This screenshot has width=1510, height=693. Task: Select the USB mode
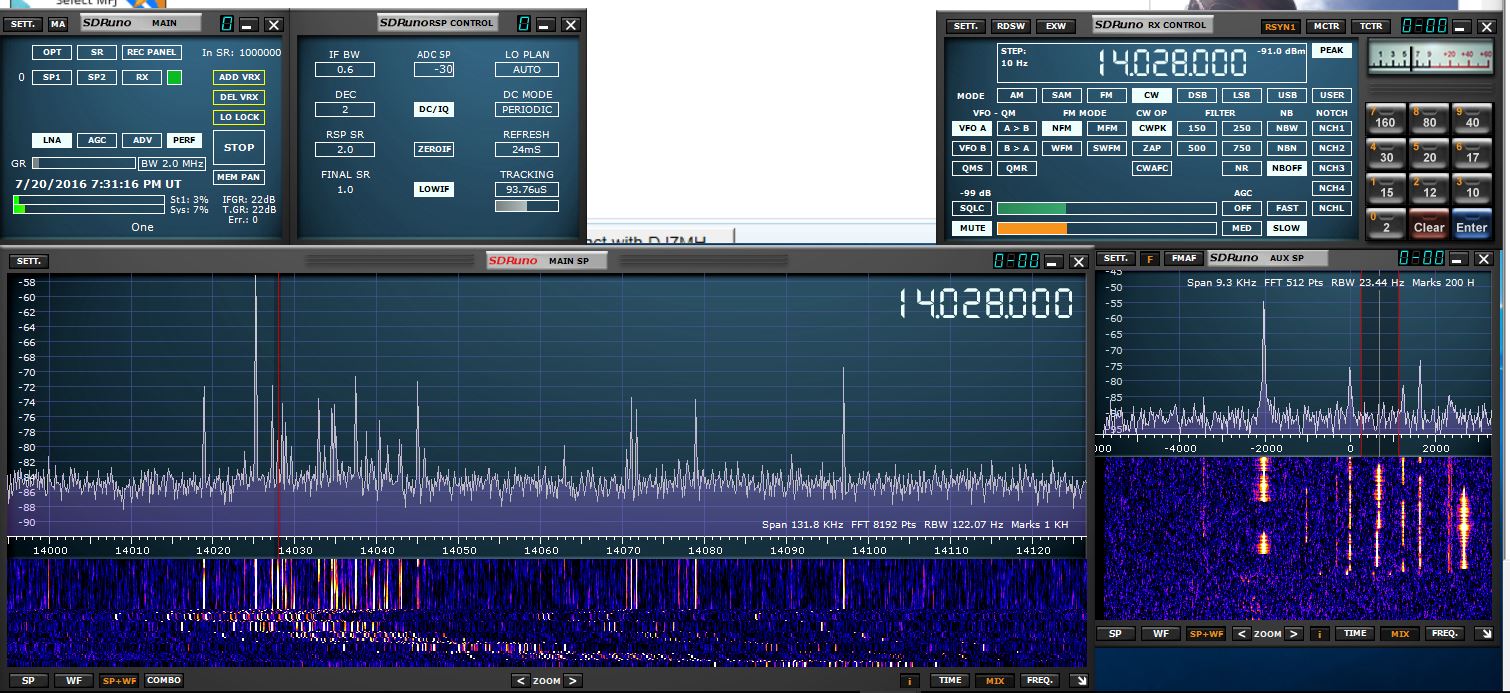pos(1286,96)
